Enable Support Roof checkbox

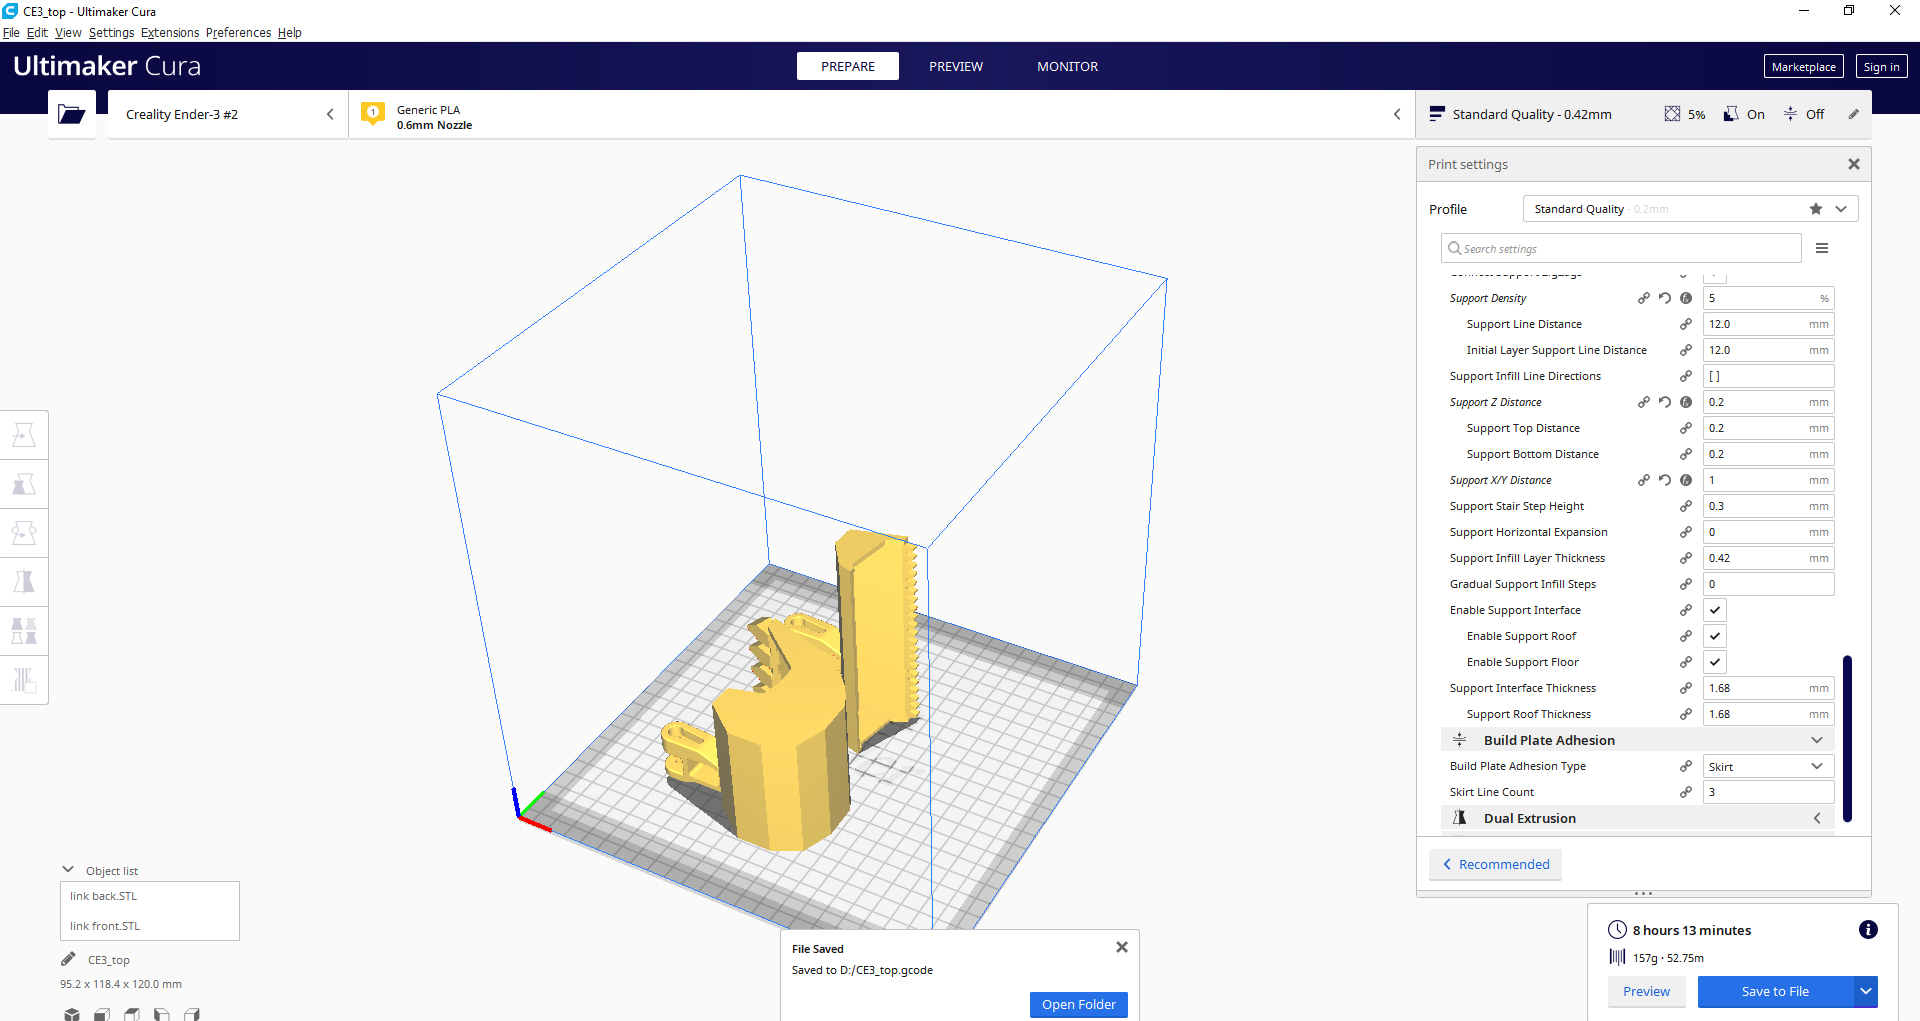click(x=1715, y=636)
